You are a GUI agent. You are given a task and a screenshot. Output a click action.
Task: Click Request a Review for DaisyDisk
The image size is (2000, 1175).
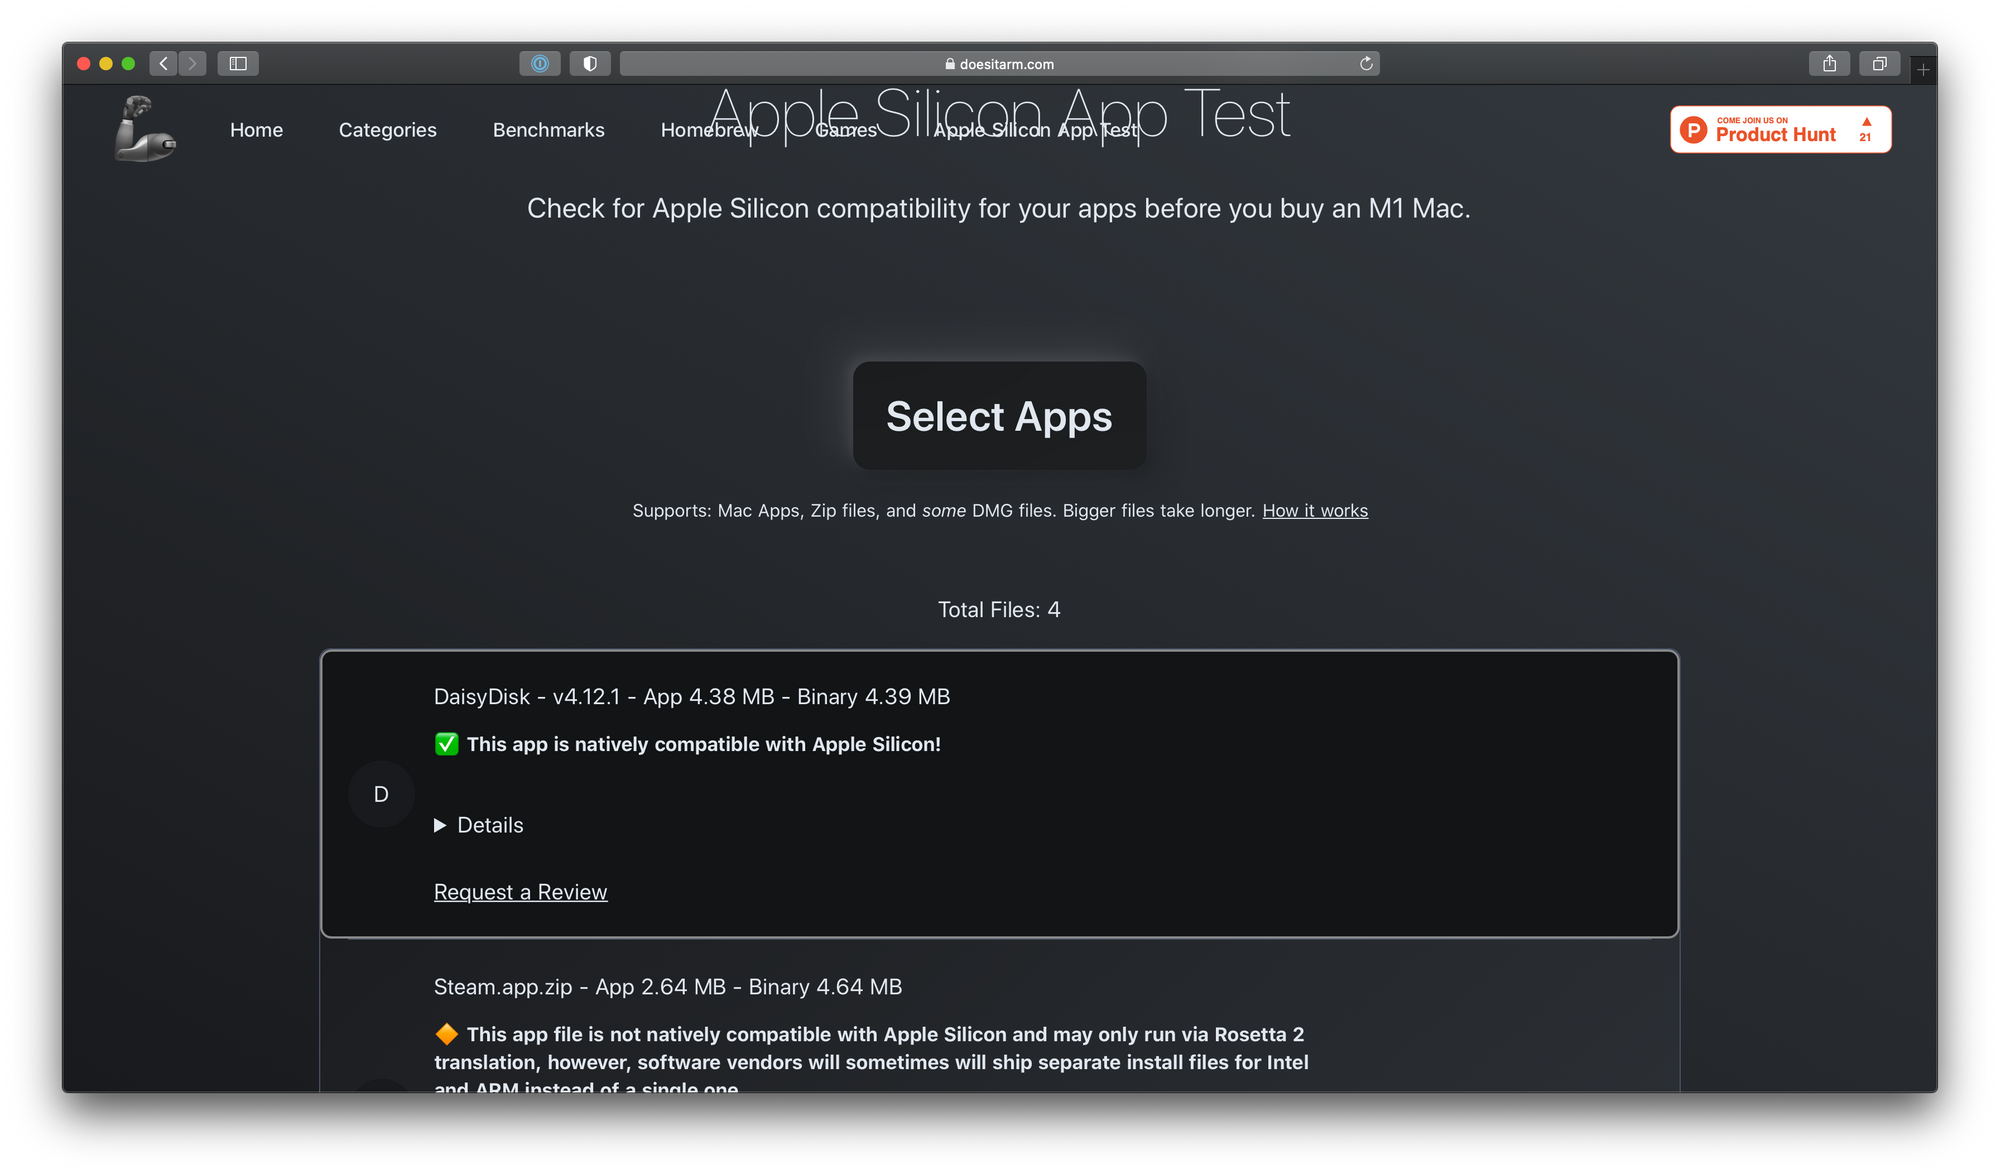(520, 891)
